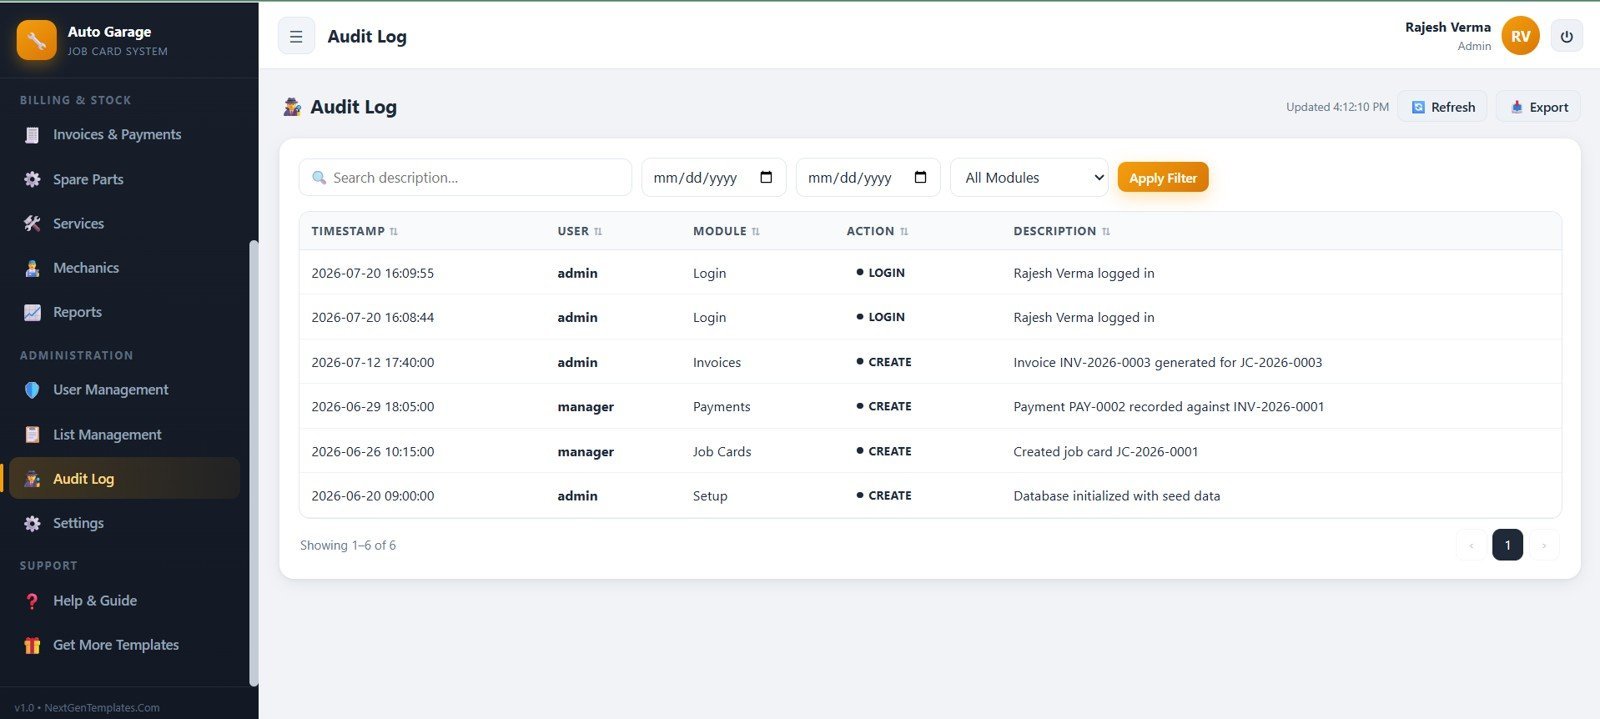The width and height of the screenshot is (1600, 719).
Task: Go to pagination page 1
Action: tap(1507, 545)
